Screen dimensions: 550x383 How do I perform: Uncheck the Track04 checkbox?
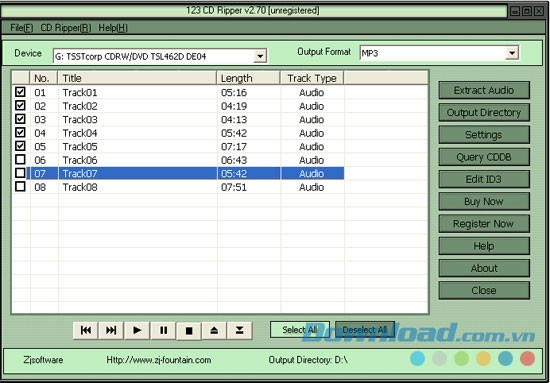click(x=20, y=133)
